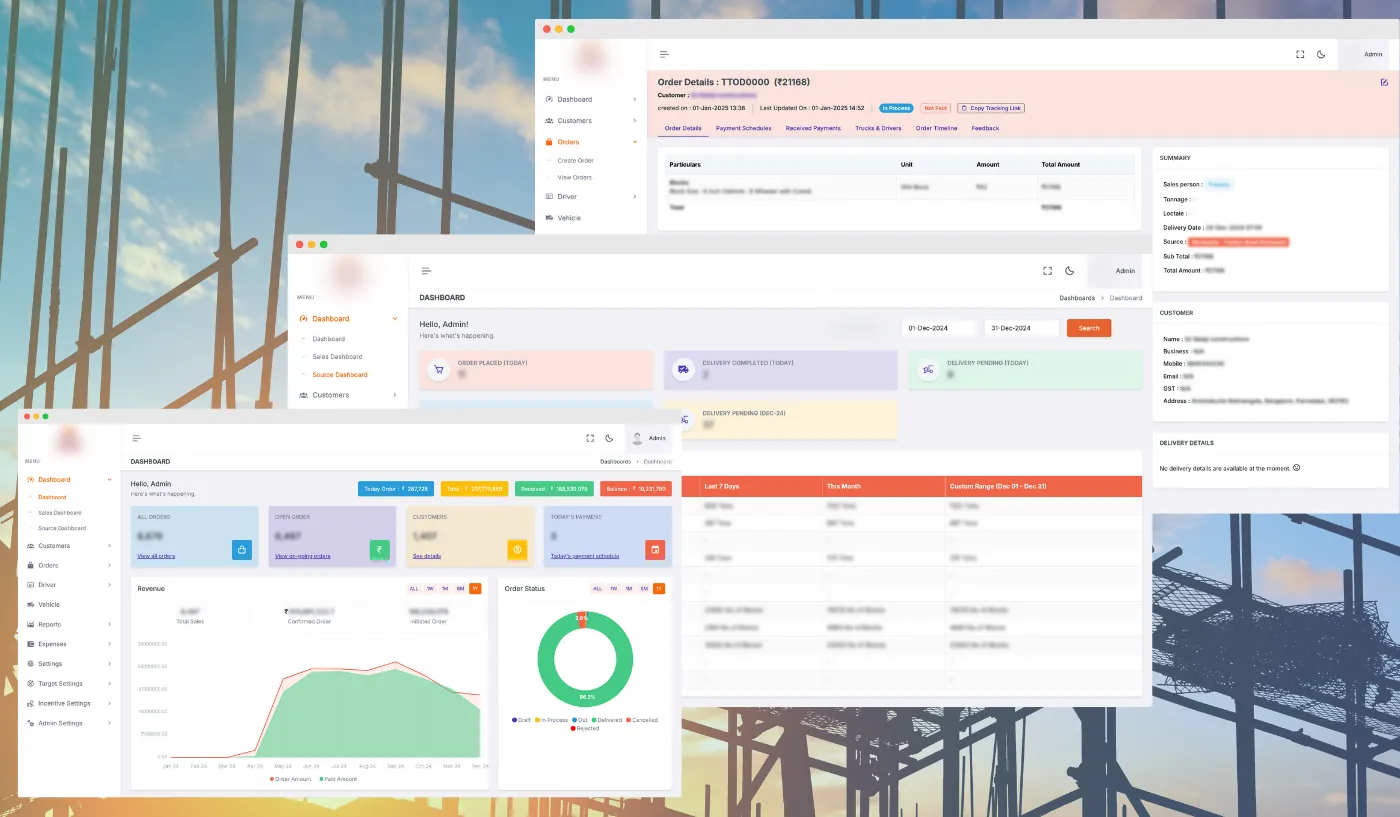The image size is (1400, 817).
Task: Click the shopping bag icon on All Orders card
Action: coord(241,549)
